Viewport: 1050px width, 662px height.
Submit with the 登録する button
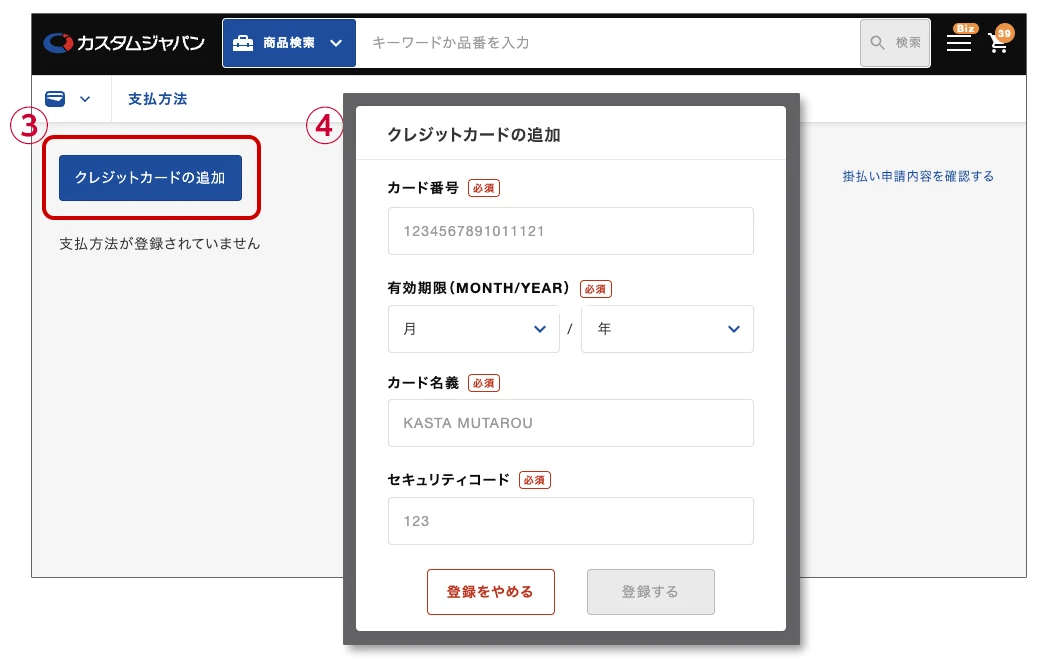pyautogui.click(x=650, y=592)
